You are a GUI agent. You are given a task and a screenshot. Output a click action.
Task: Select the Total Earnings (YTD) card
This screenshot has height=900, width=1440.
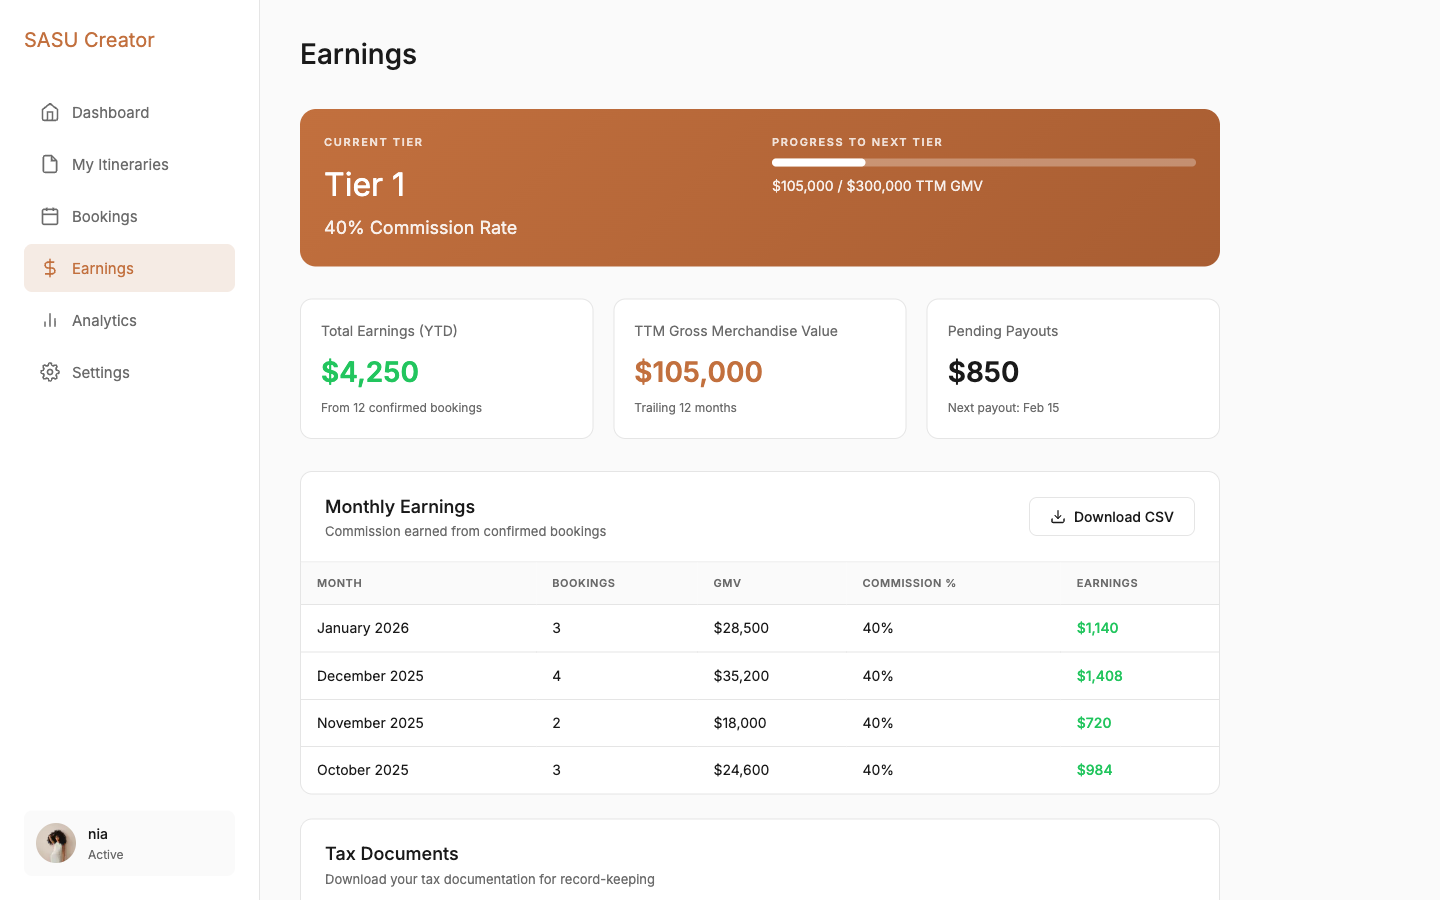(x=446, y=368)
